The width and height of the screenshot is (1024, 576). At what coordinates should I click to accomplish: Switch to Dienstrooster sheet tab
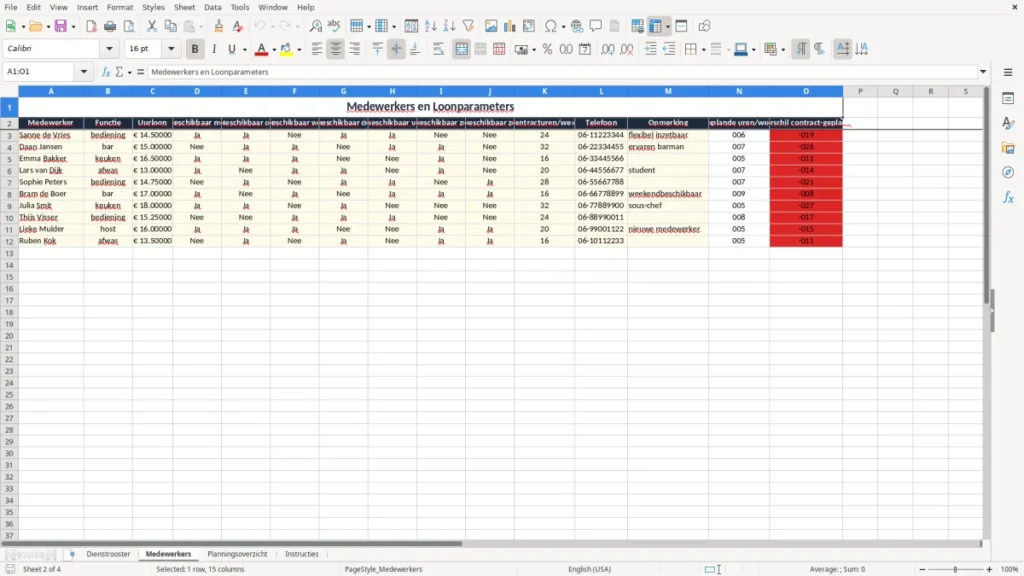[x=108, y=554]
